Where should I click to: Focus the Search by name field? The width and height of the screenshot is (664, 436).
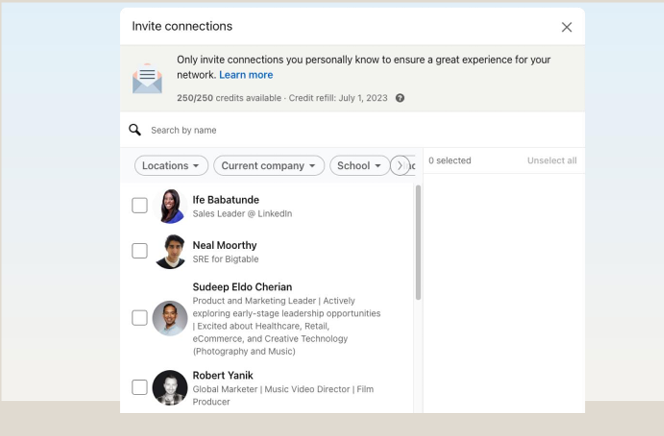(x=280, y=130)
